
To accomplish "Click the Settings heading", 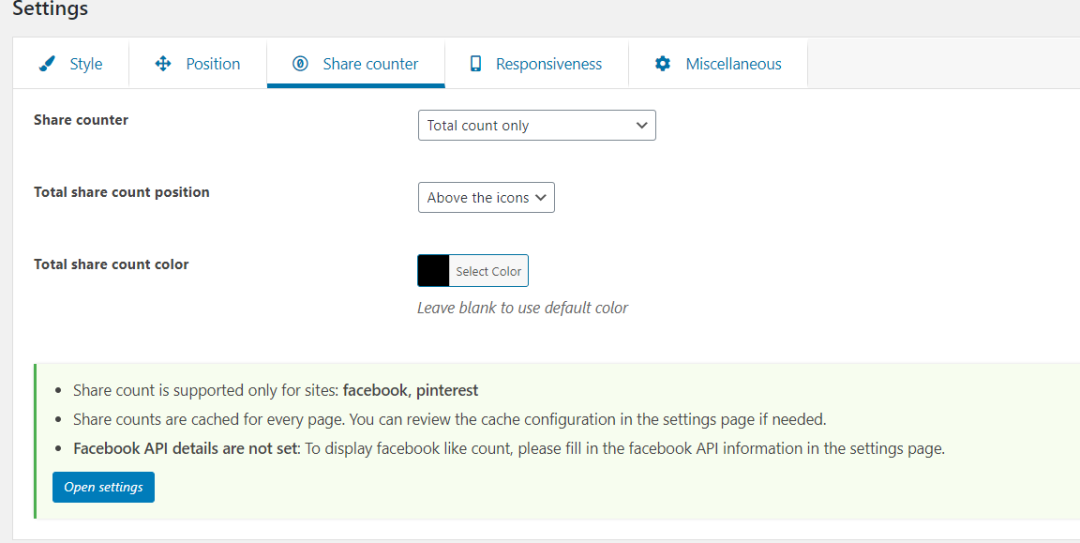I will pyautogui.click(x=50, y=9).
